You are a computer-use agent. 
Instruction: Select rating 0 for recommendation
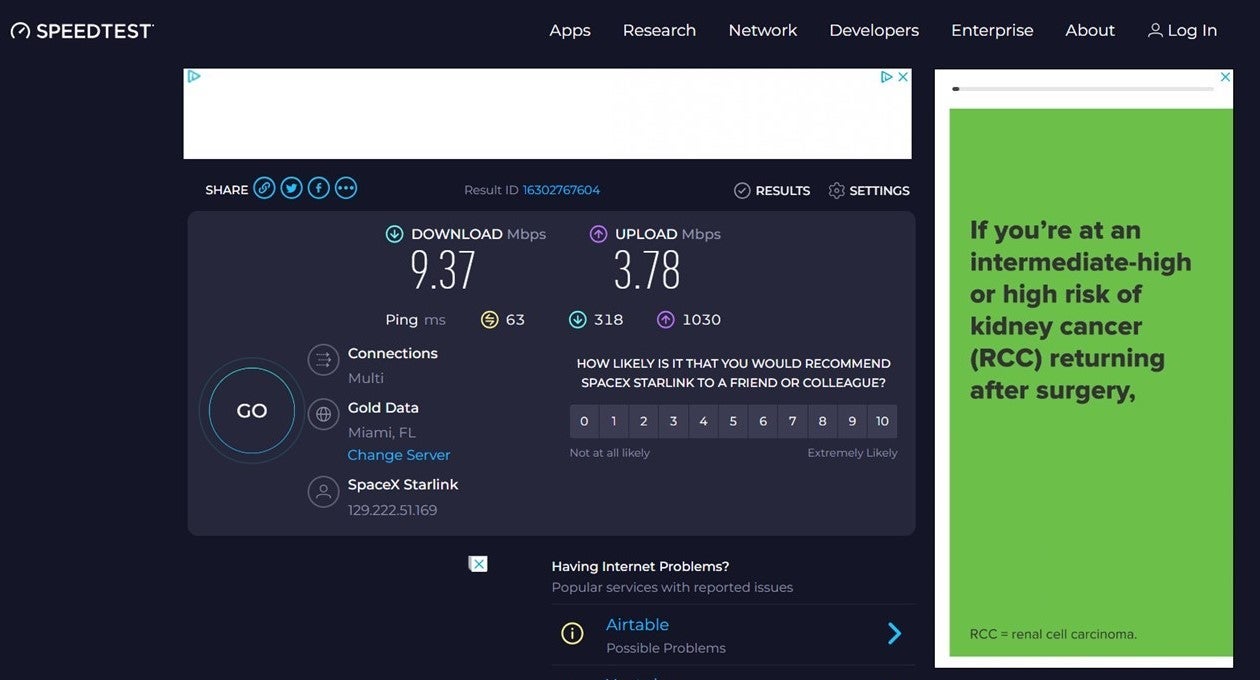[584, 421]
